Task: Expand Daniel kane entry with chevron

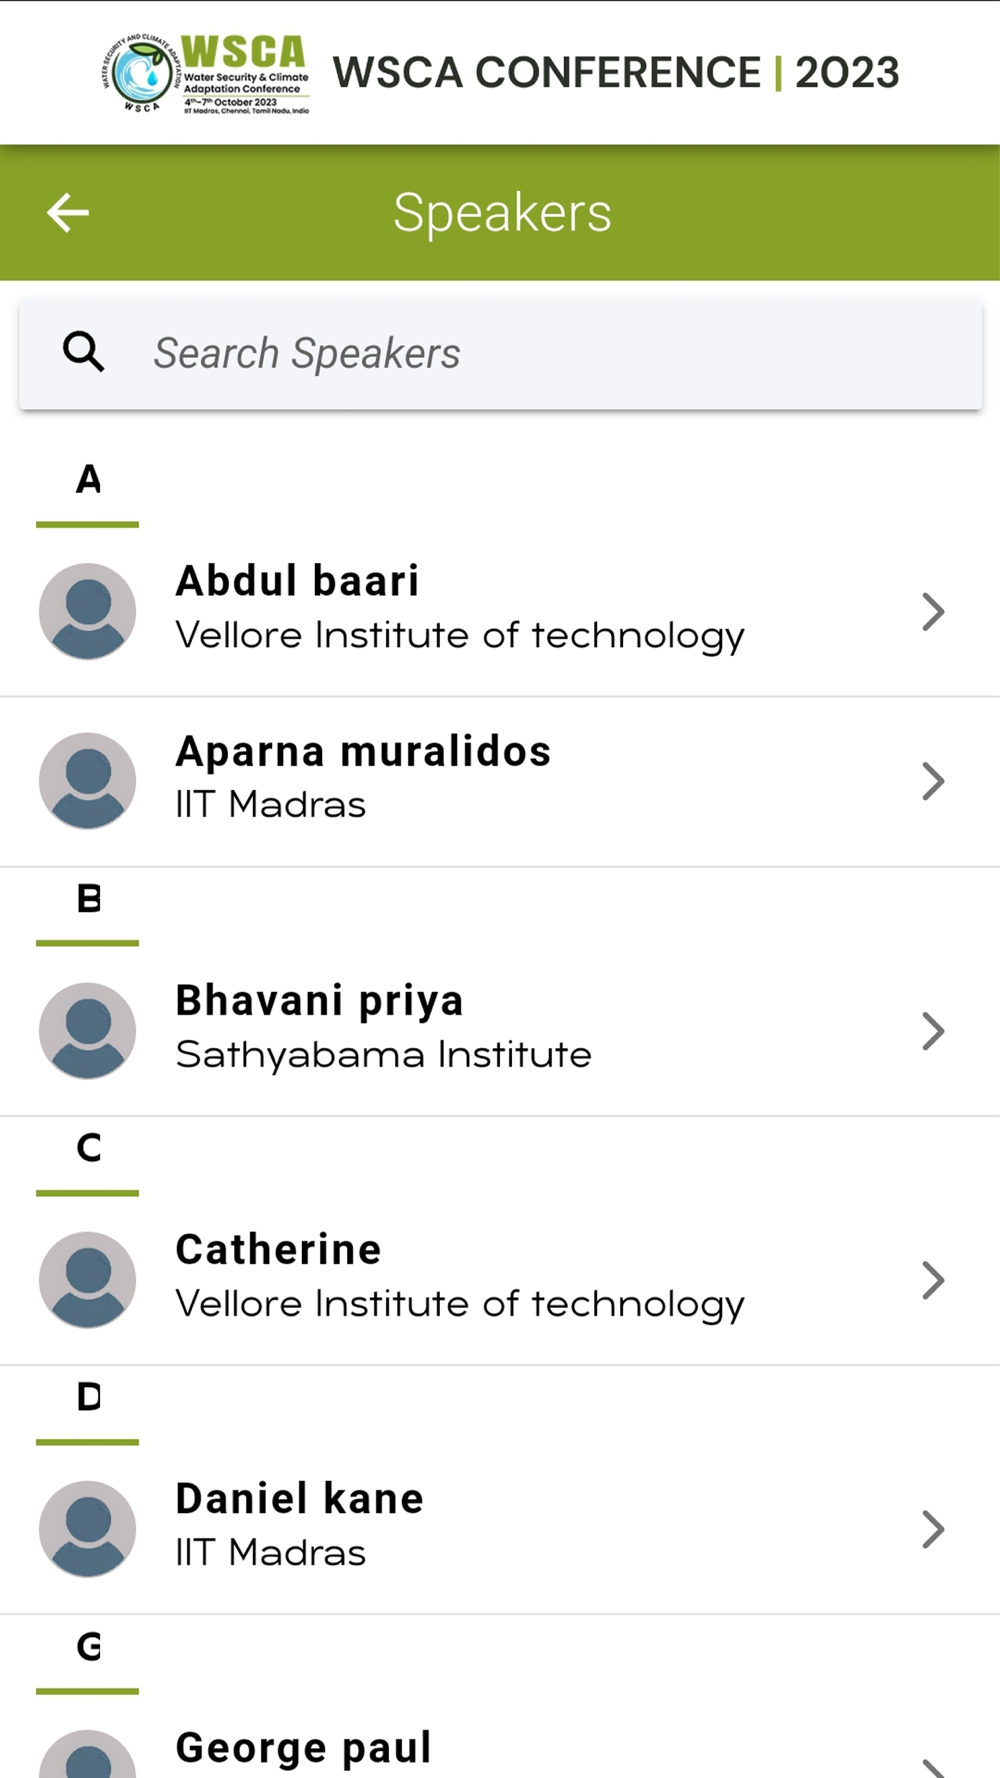Action: 933,1529
